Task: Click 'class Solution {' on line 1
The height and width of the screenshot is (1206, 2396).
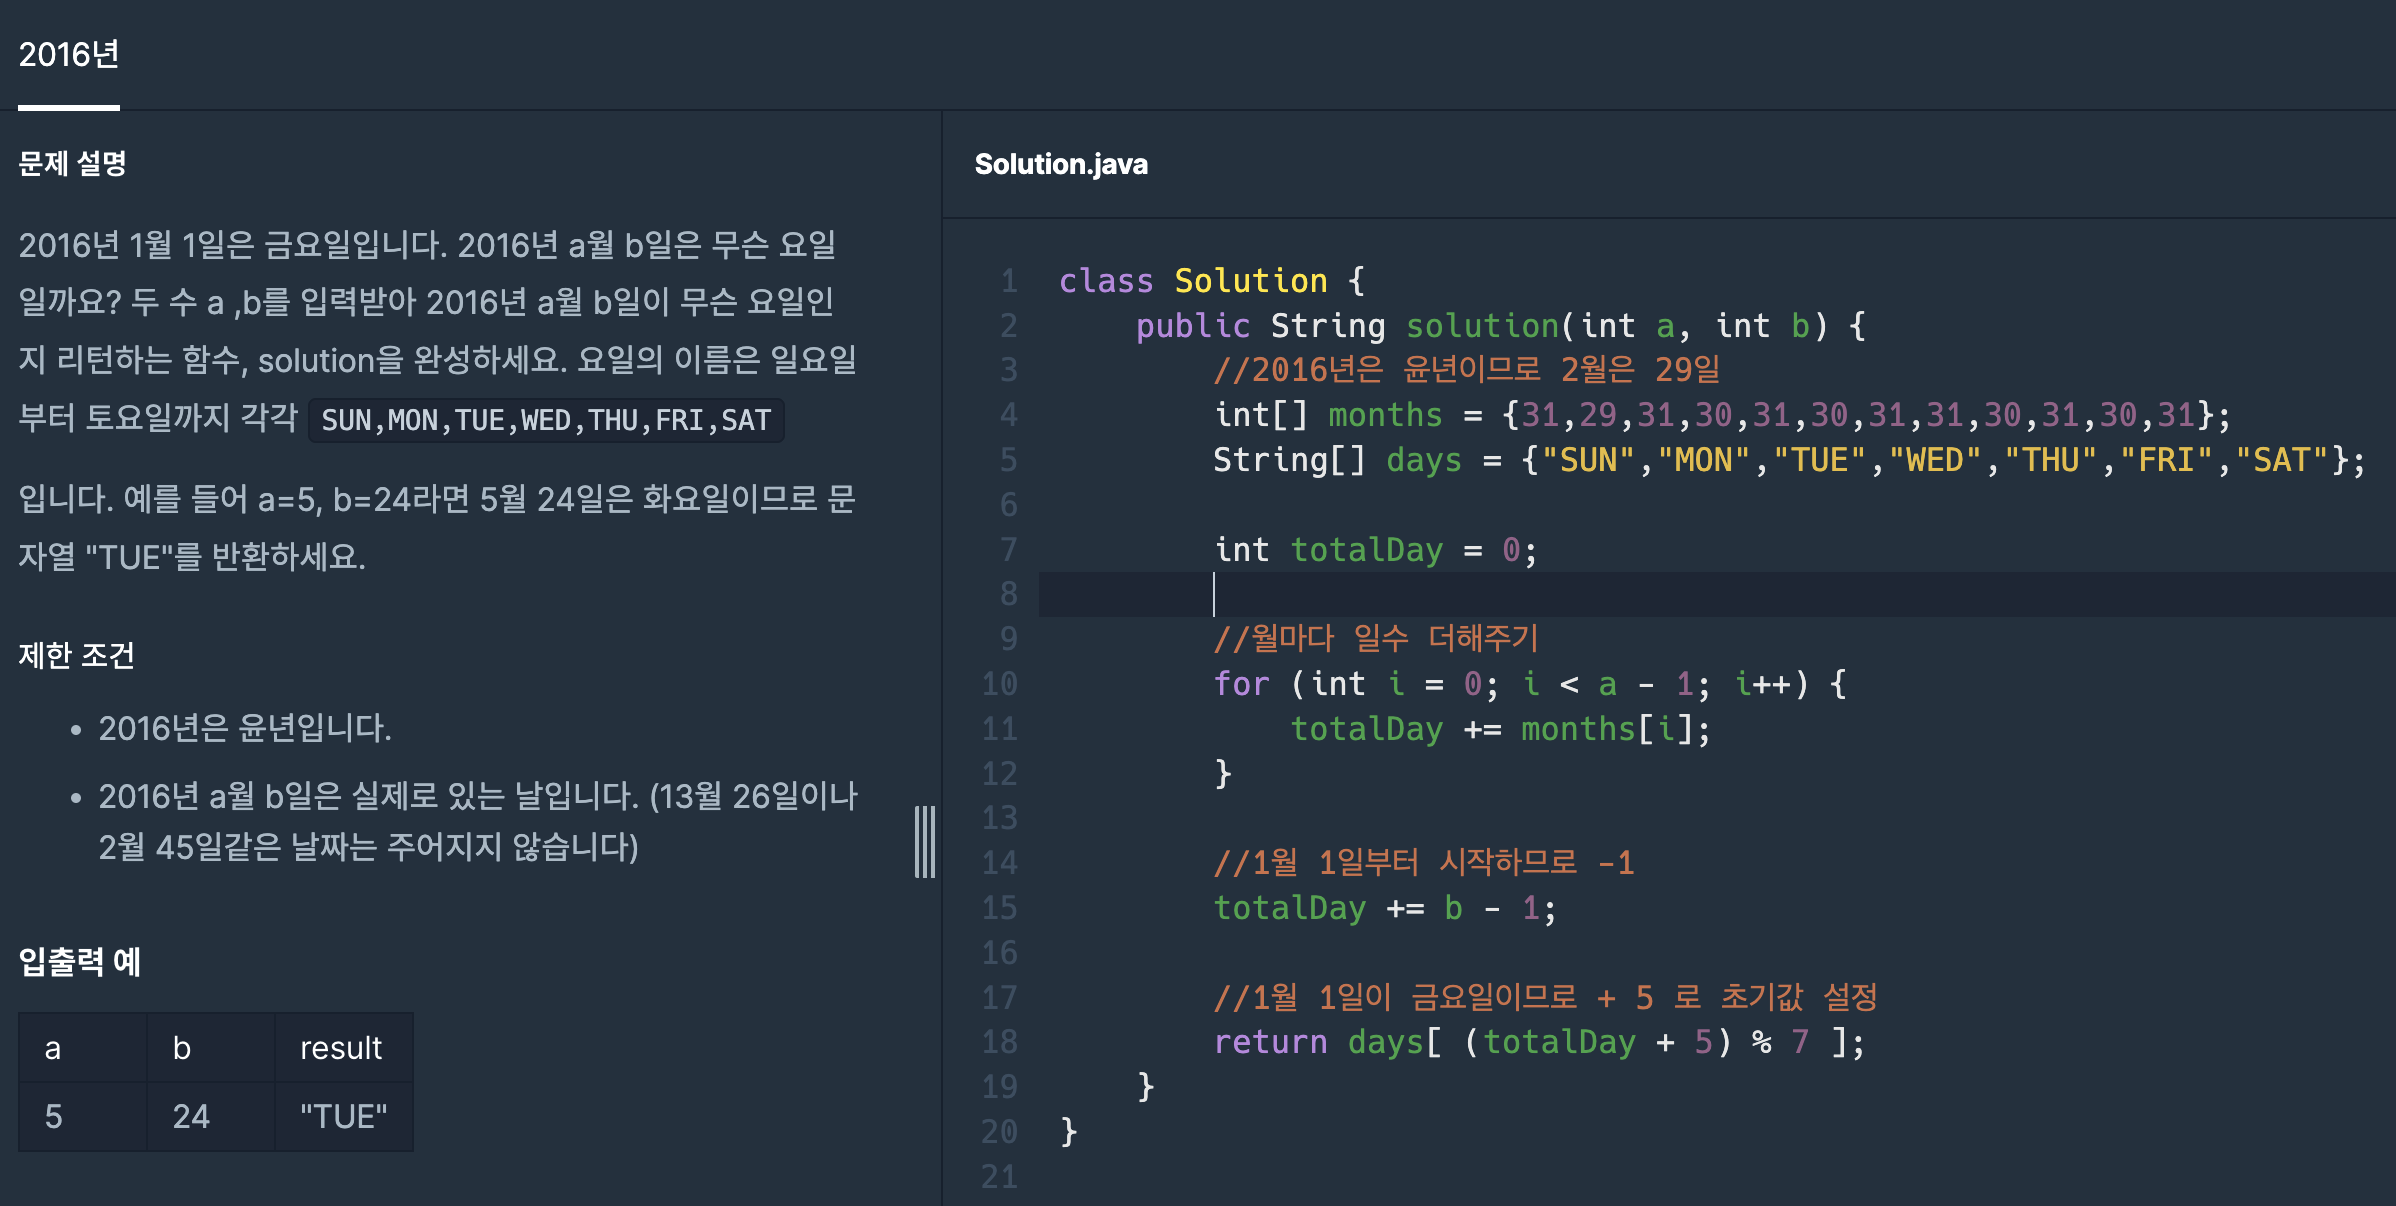Action: [1212, 281]
